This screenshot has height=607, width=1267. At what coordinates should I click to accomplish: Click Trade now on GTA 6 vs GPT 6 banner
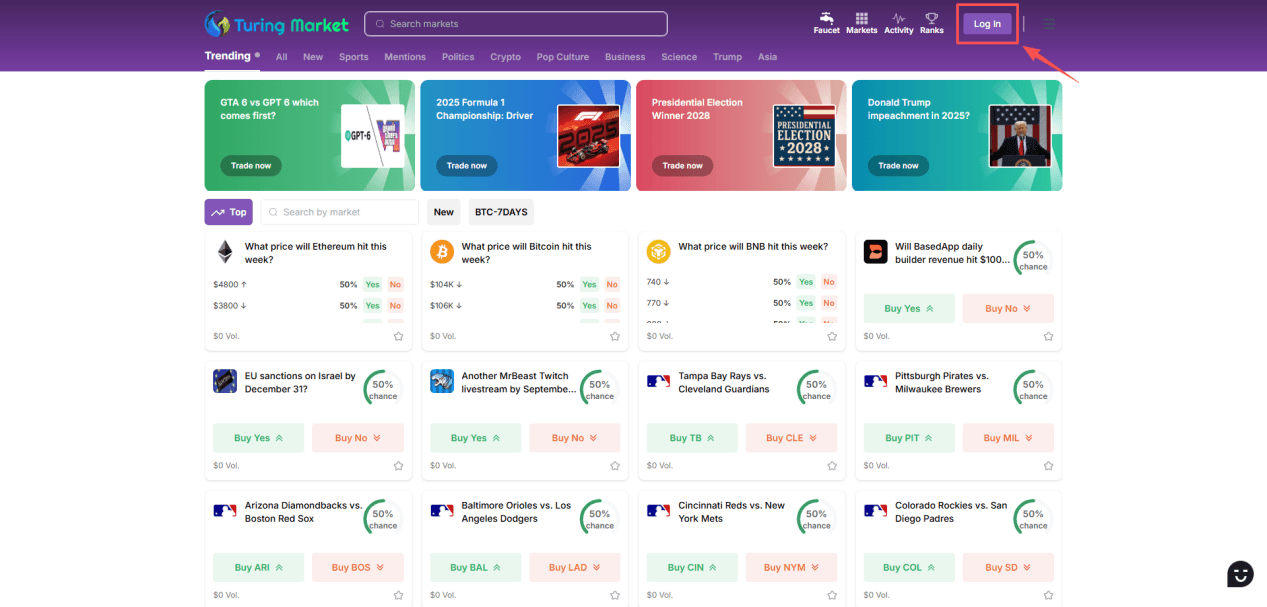pos(251,166)
